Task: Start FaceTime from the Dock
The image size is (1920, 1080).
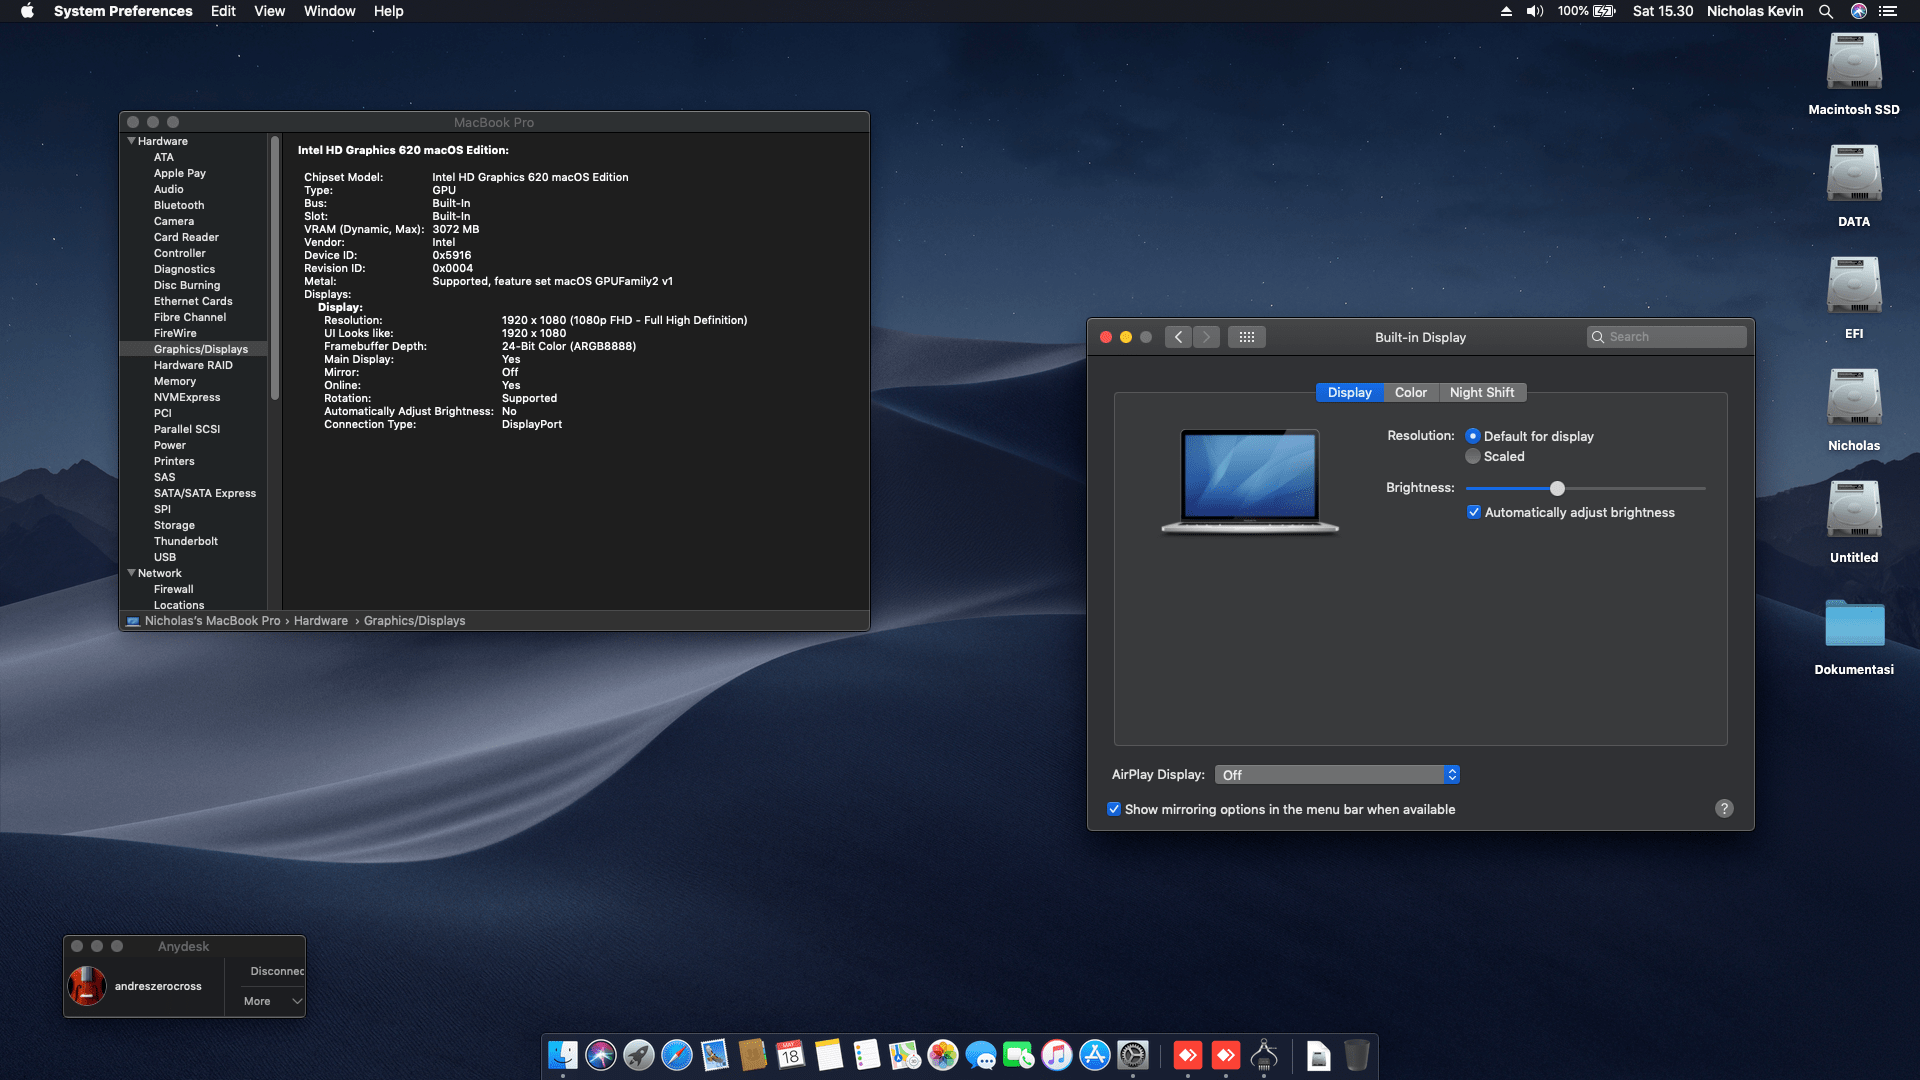Action: coord(1017,1055)
